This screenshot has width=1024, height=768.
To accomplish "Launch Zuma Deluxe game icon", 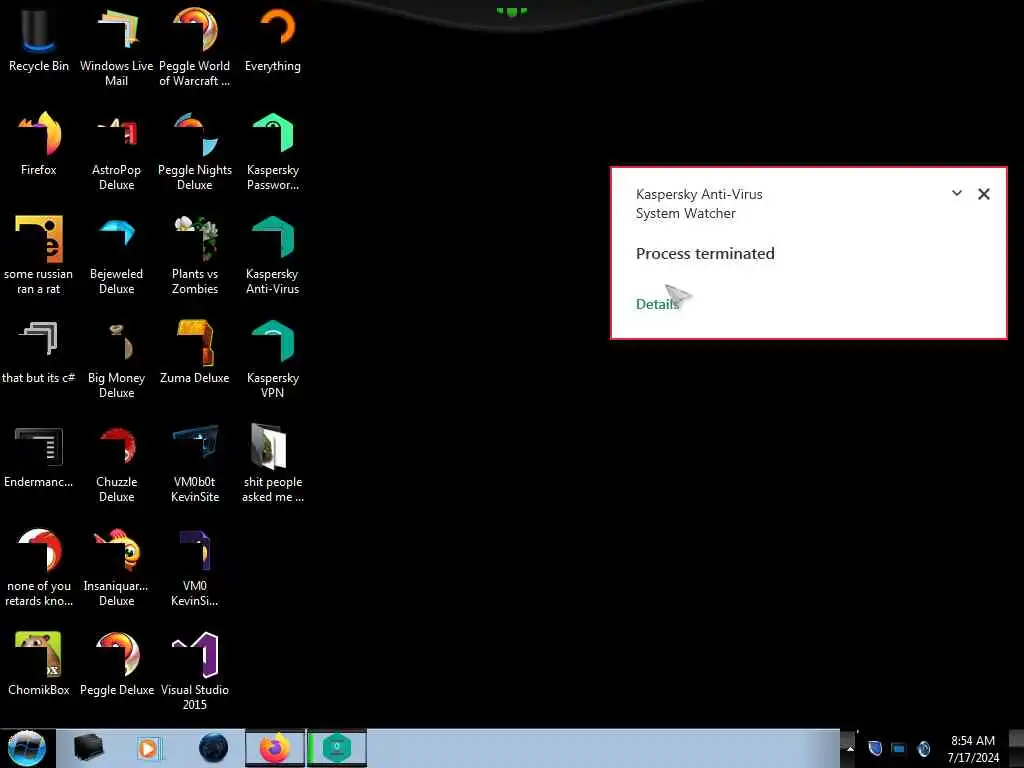I will pyautogui.click(x=195, y=353).
